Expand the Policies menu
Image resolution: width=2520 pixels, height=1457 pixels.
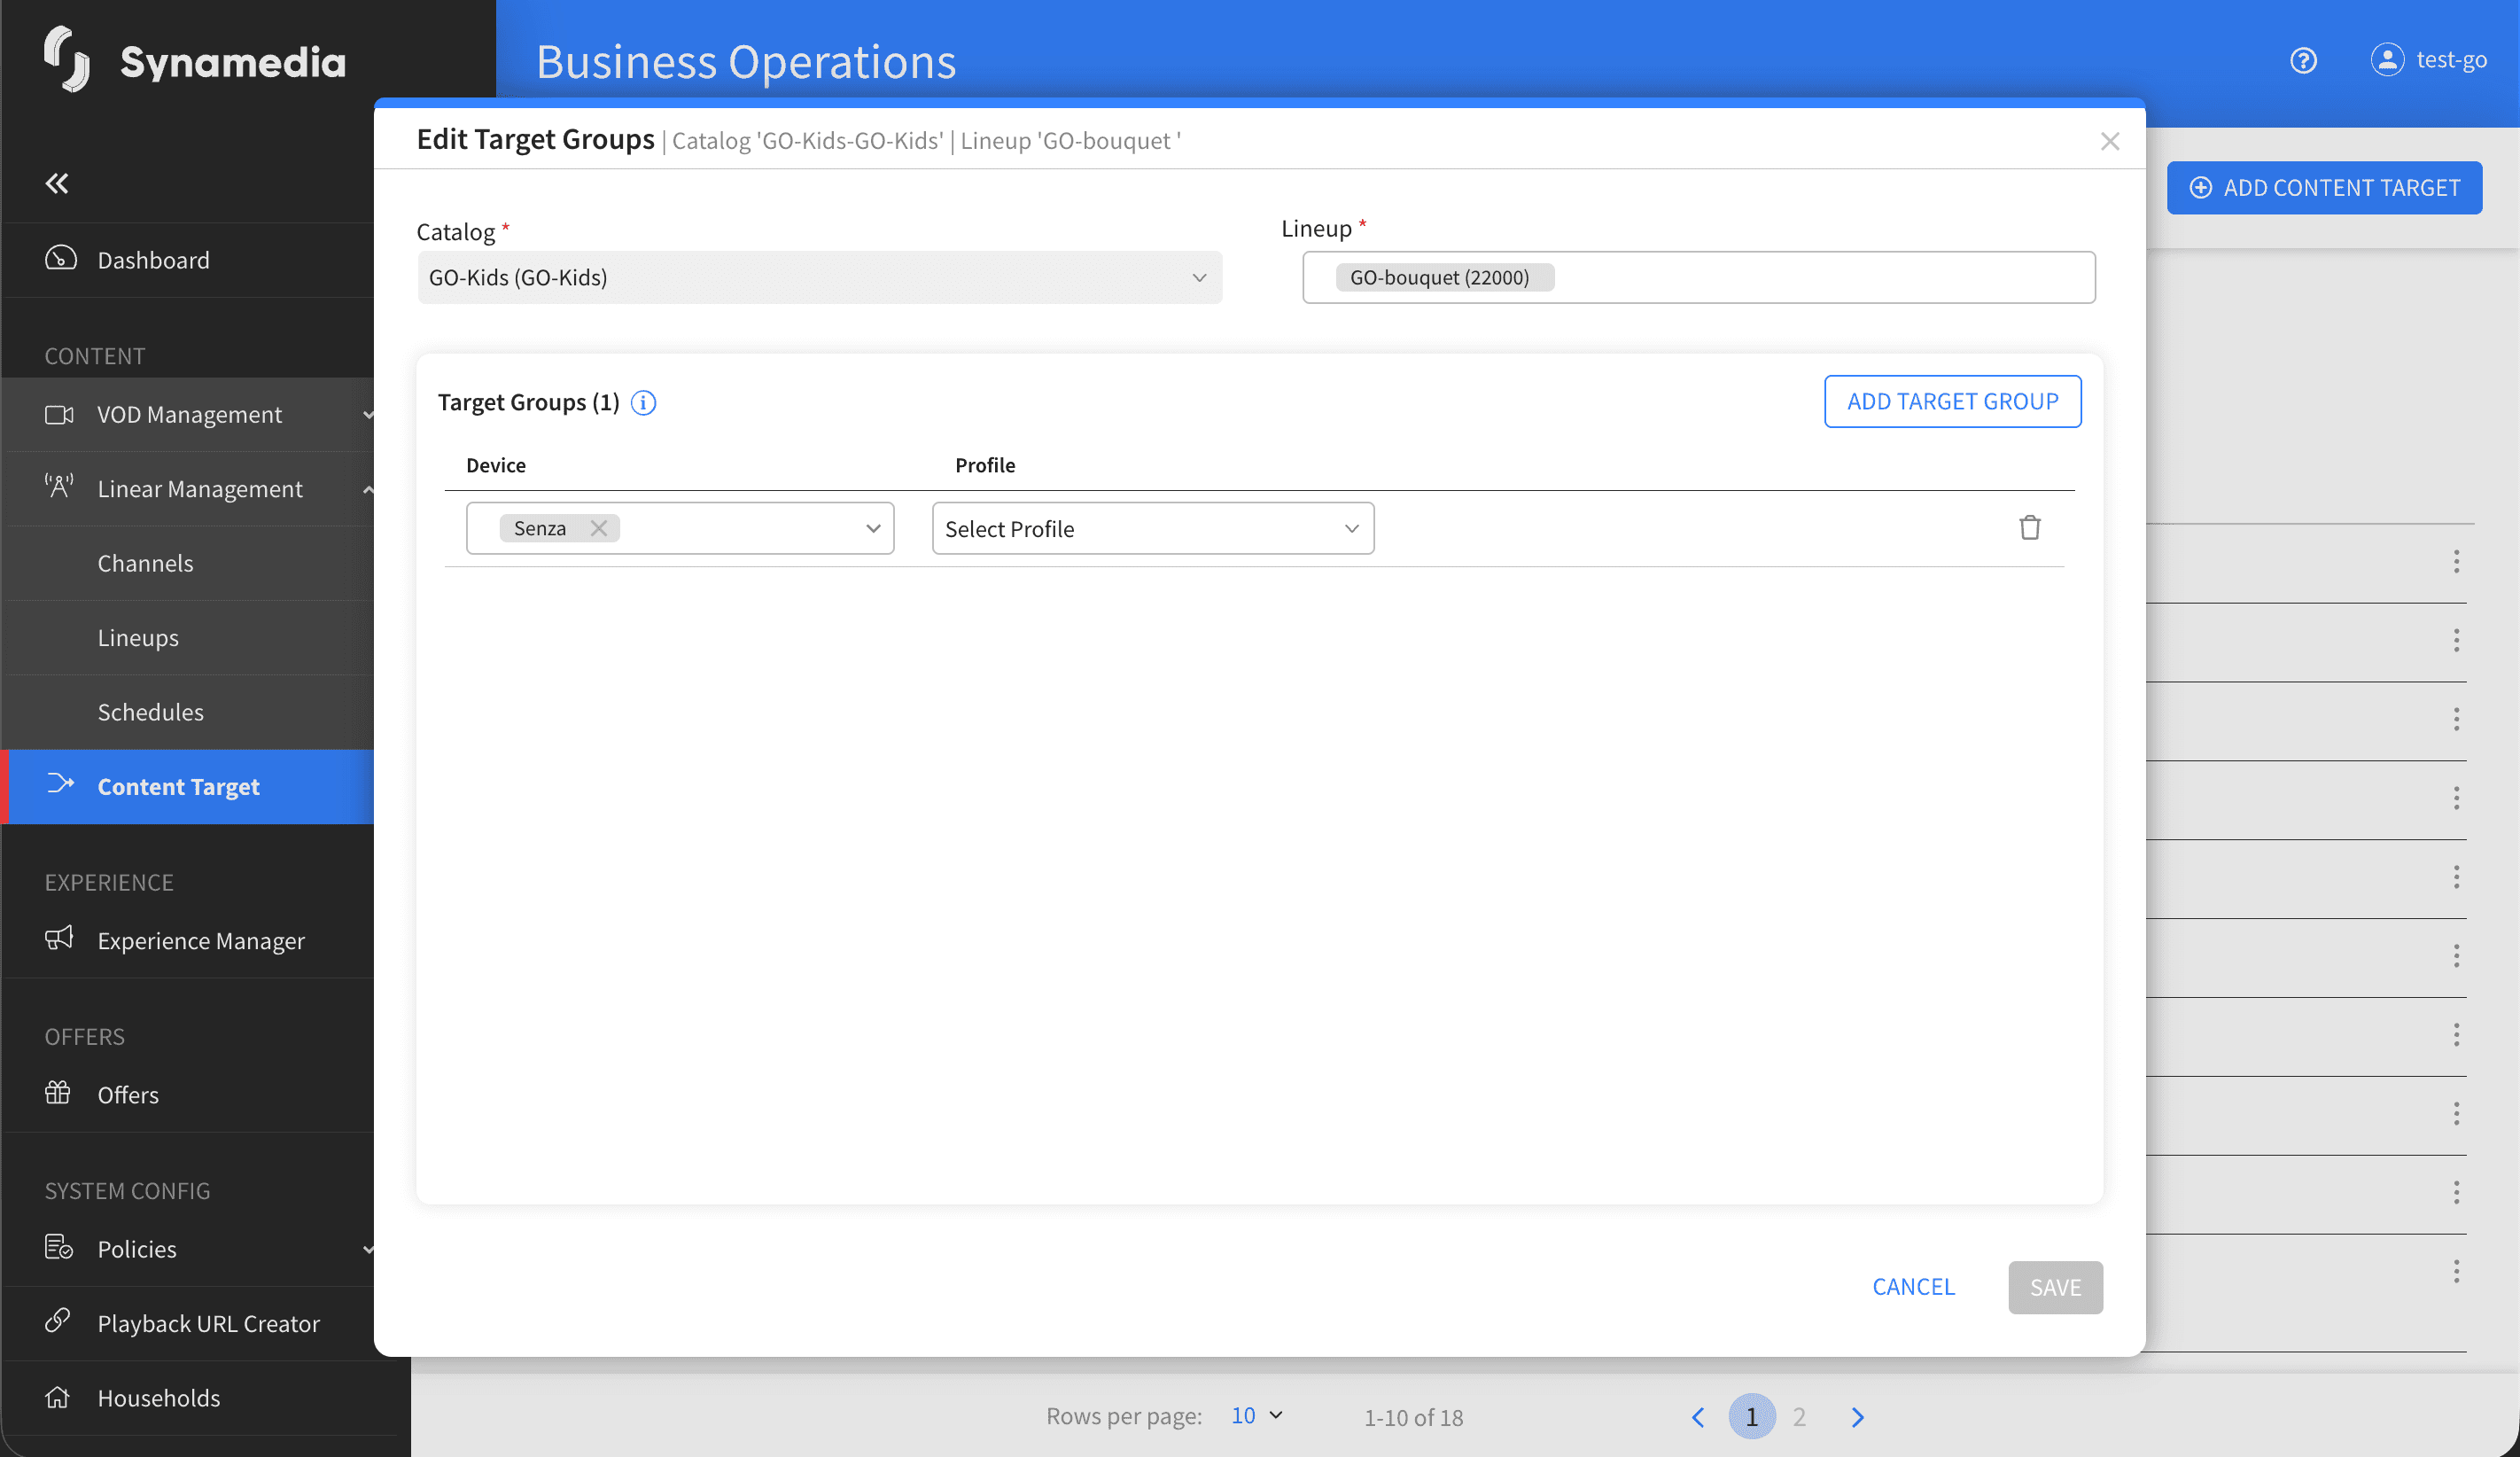click(x=369, y=1249)
